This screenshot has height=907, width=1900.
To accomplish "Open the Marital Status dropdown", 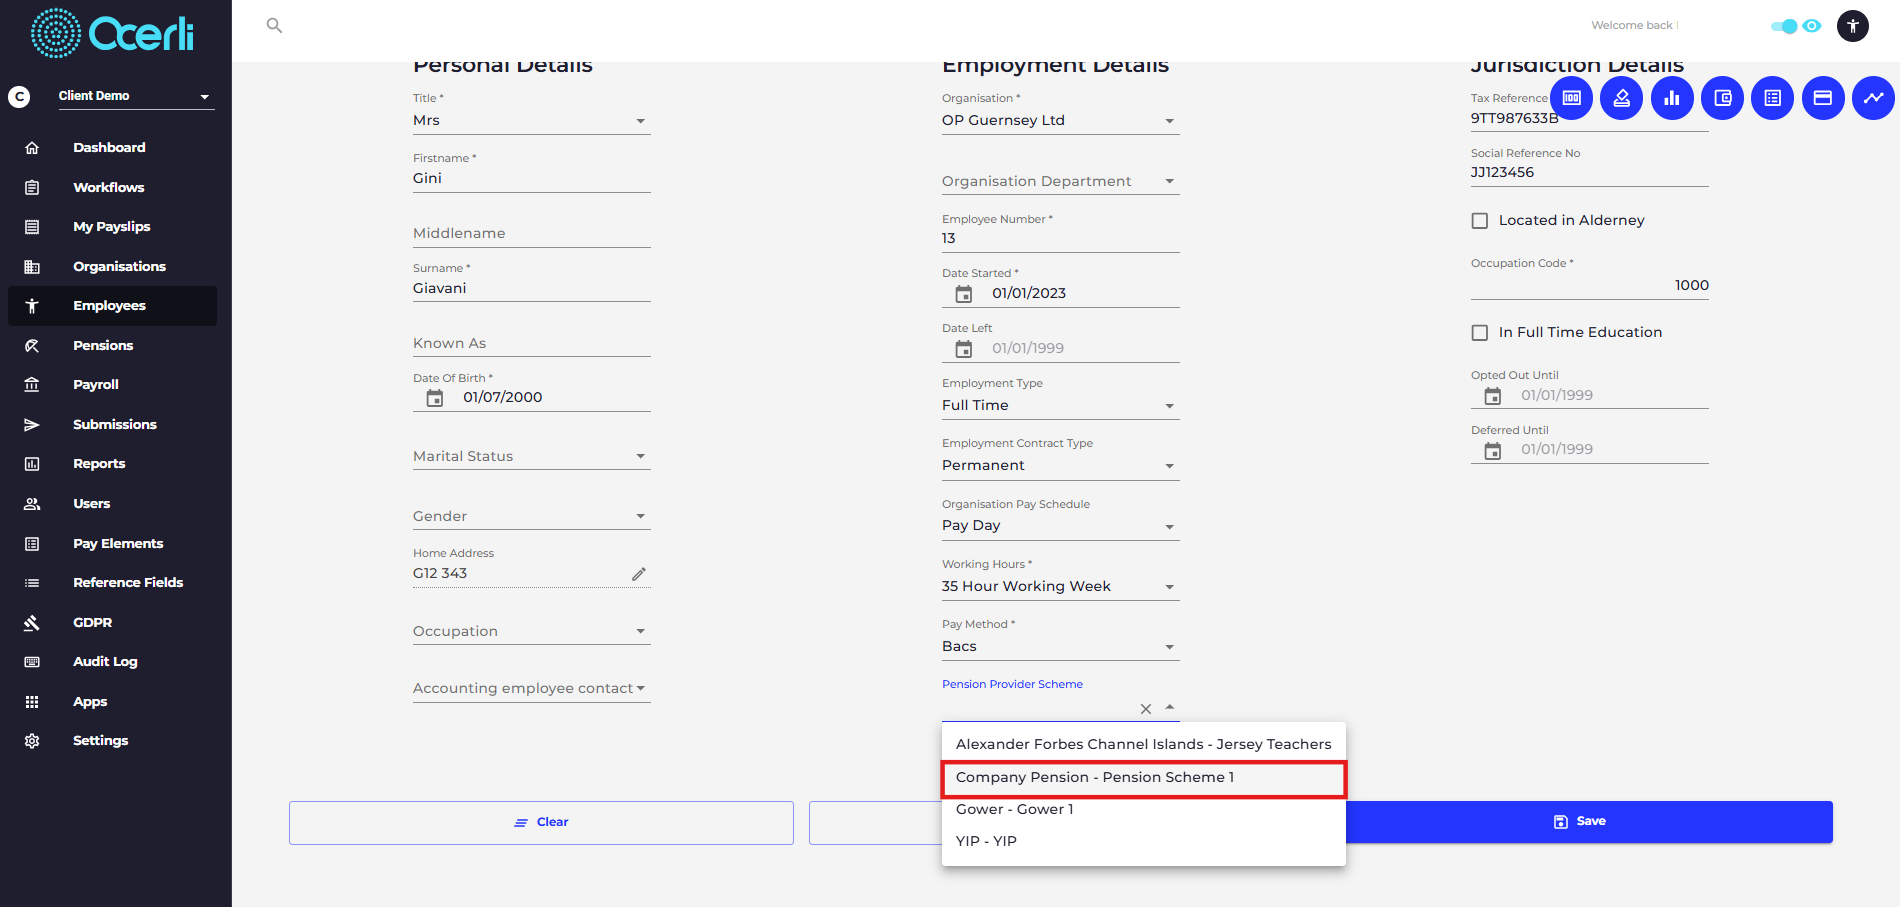I will tap(531, 457).
